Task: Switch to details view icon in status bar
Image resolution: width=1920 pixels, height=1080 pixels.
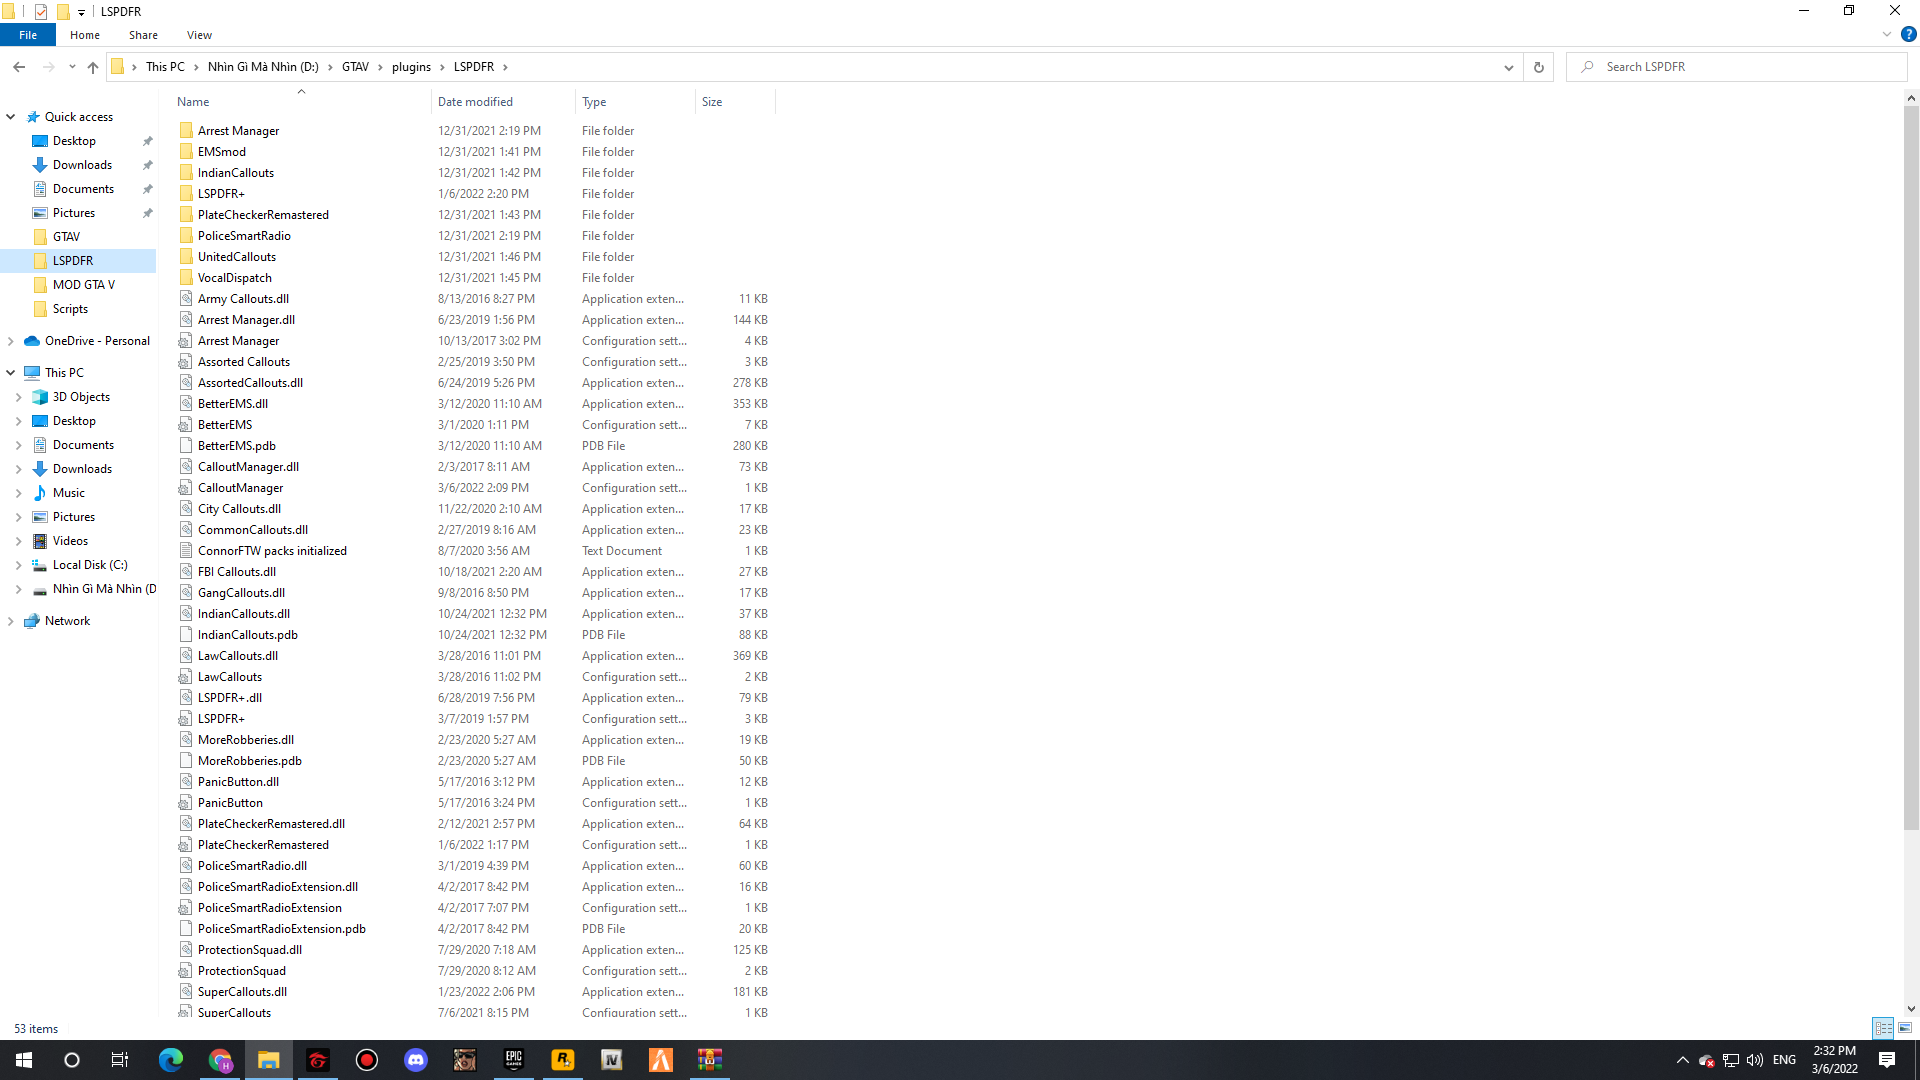Action: tap(1883, 1028)
